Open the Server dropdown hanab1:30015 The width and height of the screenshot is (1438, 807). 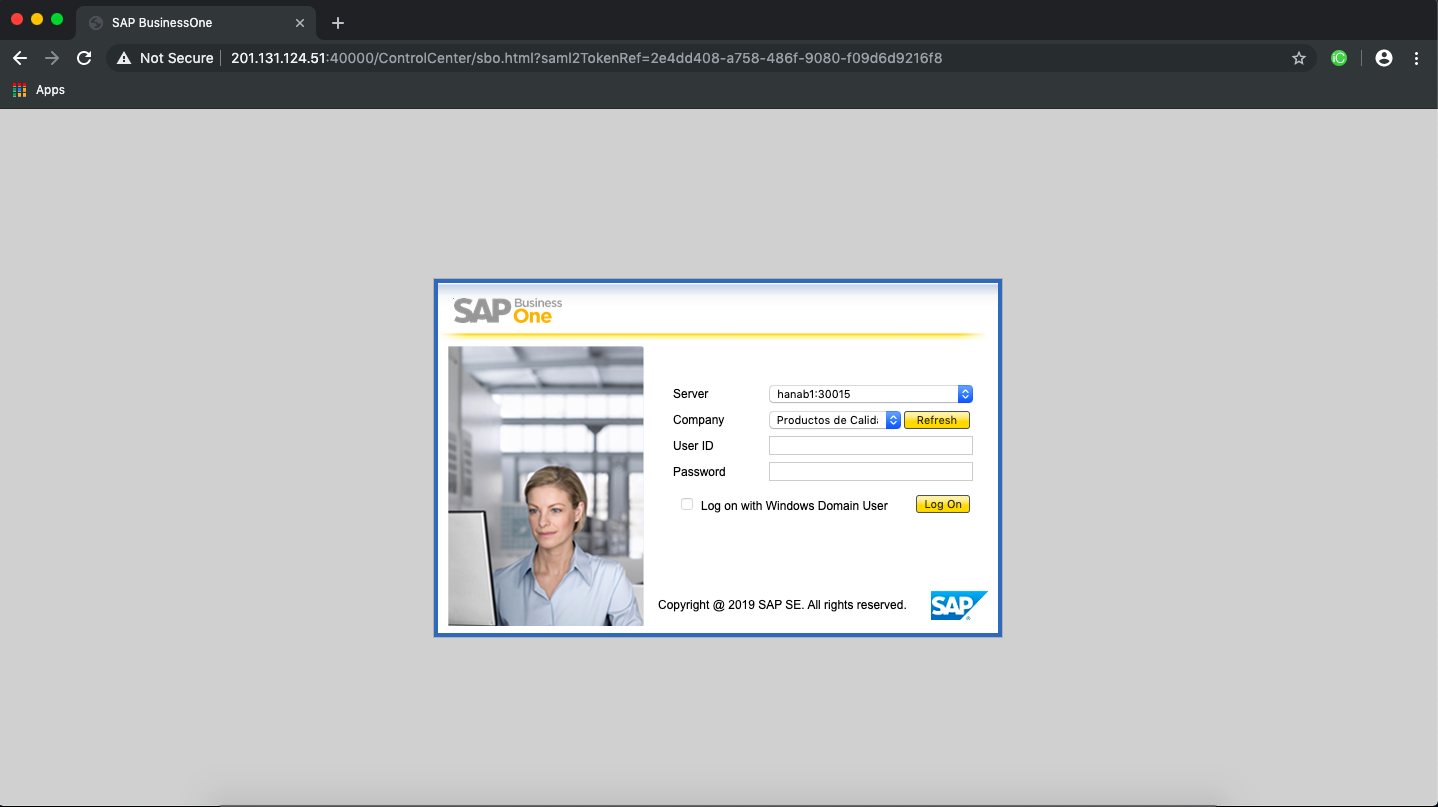point(871,394)
